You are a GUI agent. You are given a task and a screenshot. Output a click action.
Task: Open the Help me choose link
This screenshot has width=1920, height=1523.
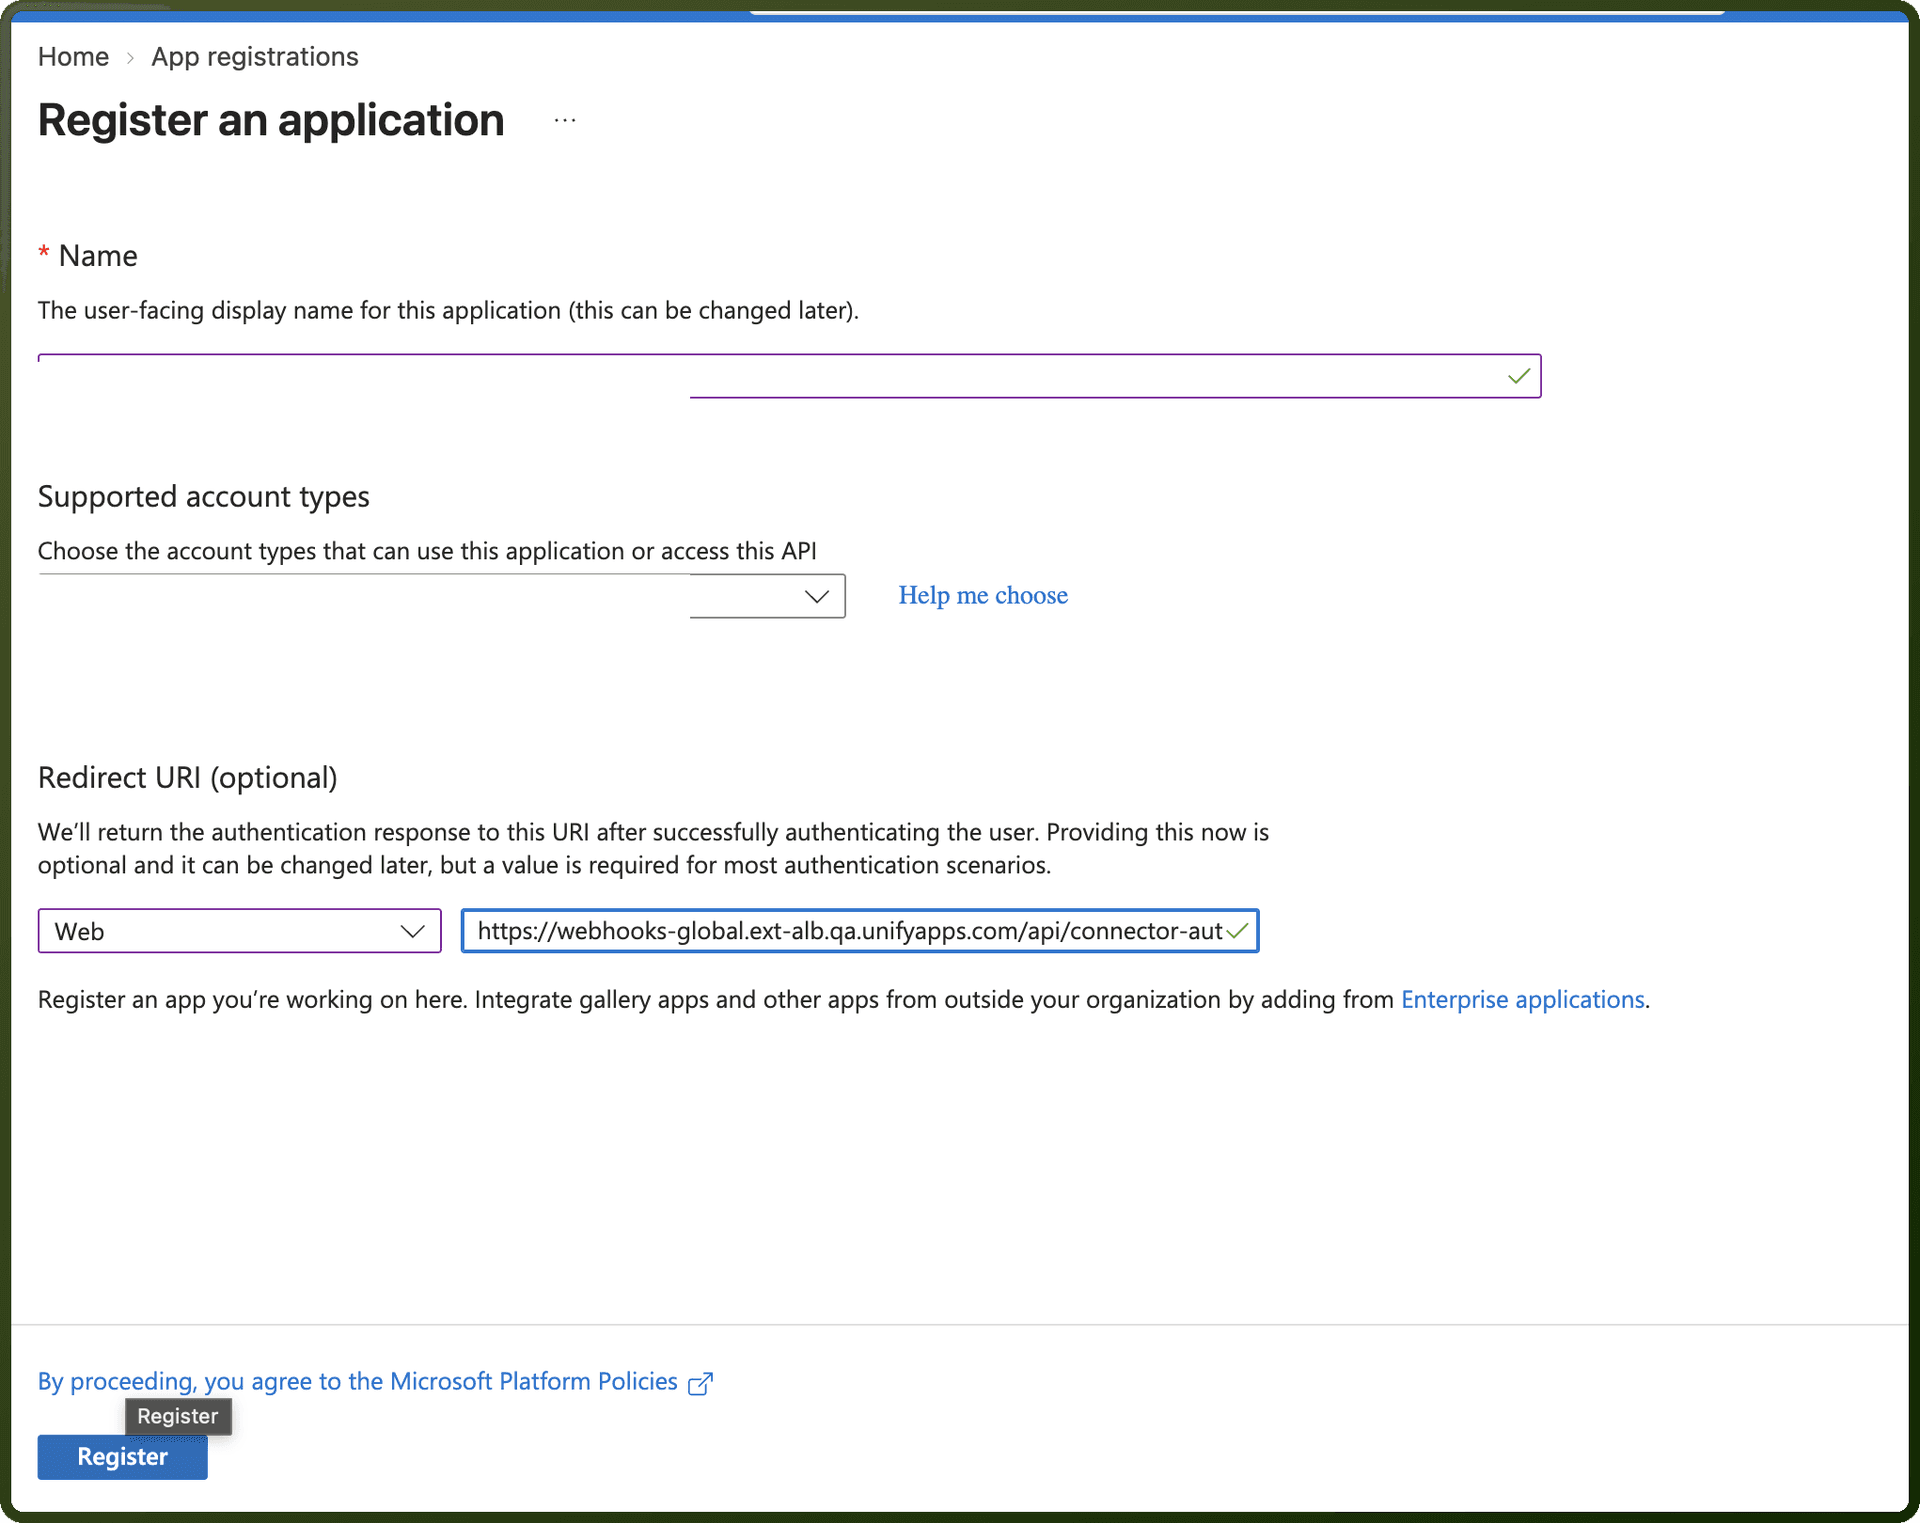tap(983, 596)
